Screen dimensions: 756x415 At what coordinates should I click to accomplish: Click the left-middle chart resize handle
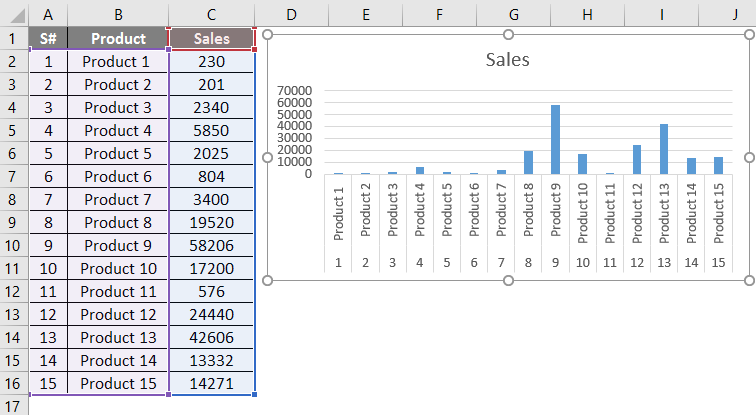(268, 158)
